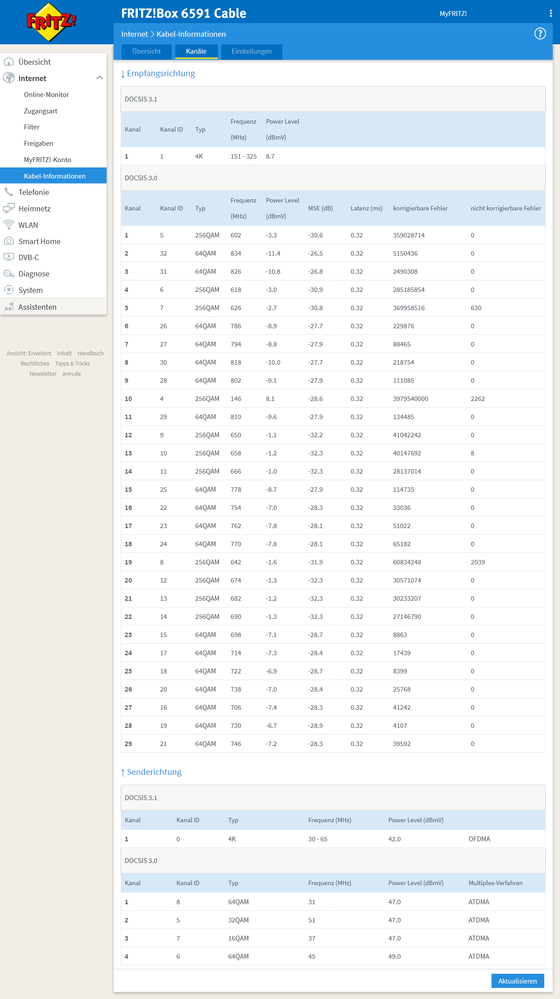The height and width of the screenshot is (999, 560).
Task: Click the Telefonie phone icon
Action: (x=9, y=192)
